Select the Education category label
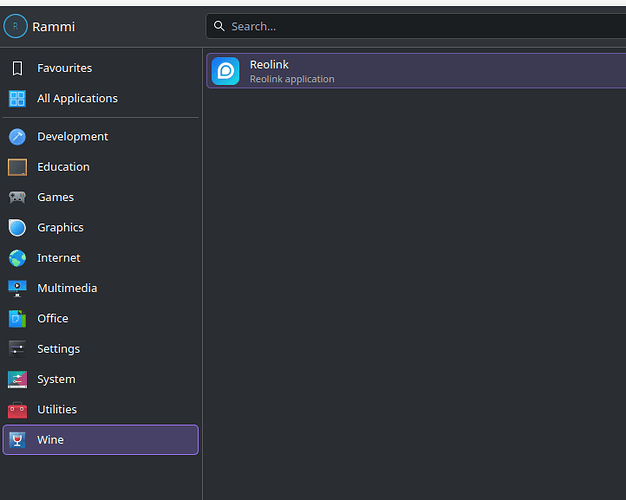626x500 pixels. click(63, 167)
